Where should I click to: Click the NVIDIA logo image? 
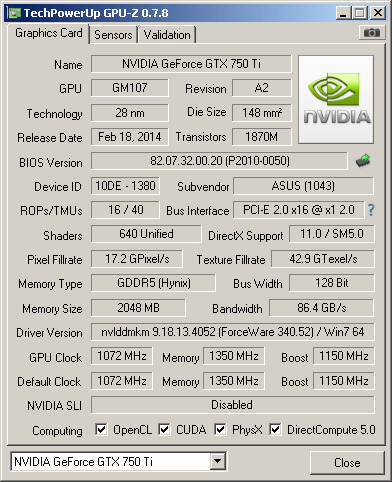pyautogui.click(x=336, y=99)
